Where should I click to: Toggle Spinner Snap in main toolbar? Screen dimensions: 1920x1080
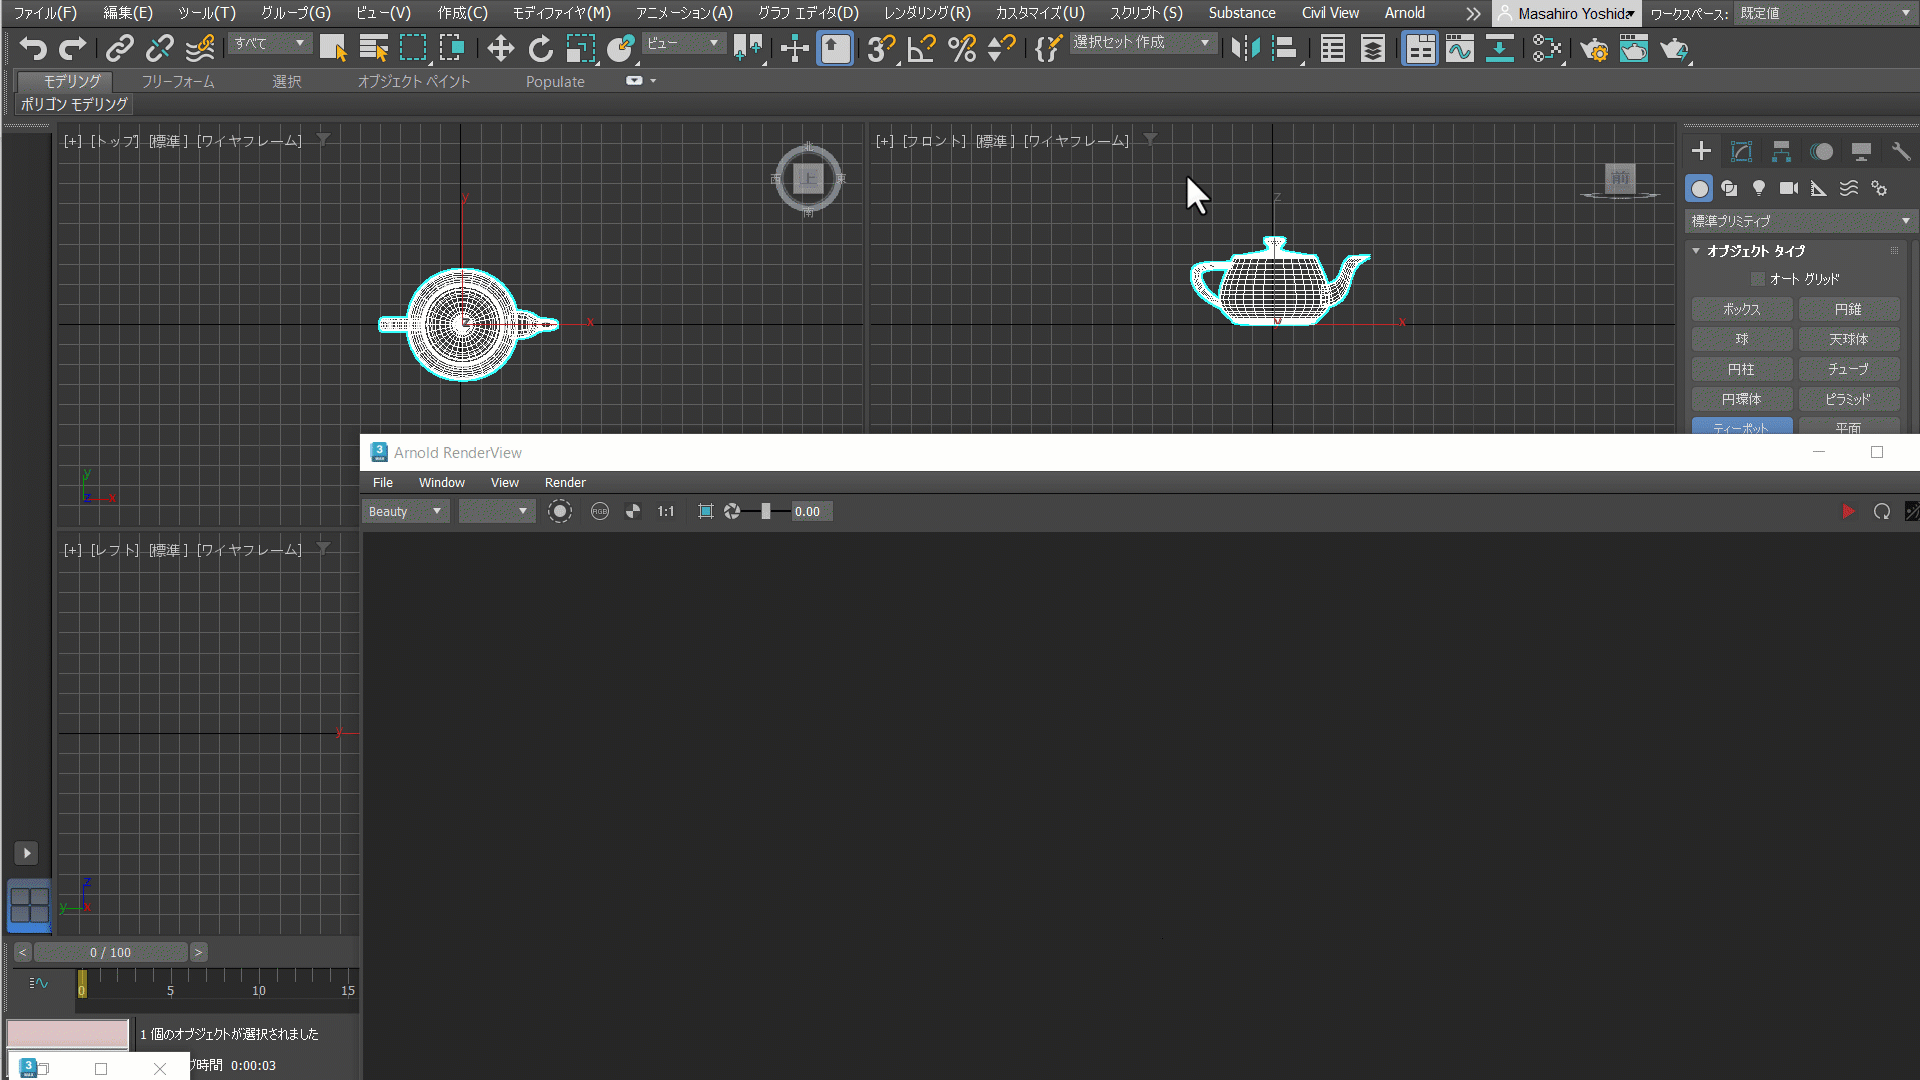coord(1001,48)
